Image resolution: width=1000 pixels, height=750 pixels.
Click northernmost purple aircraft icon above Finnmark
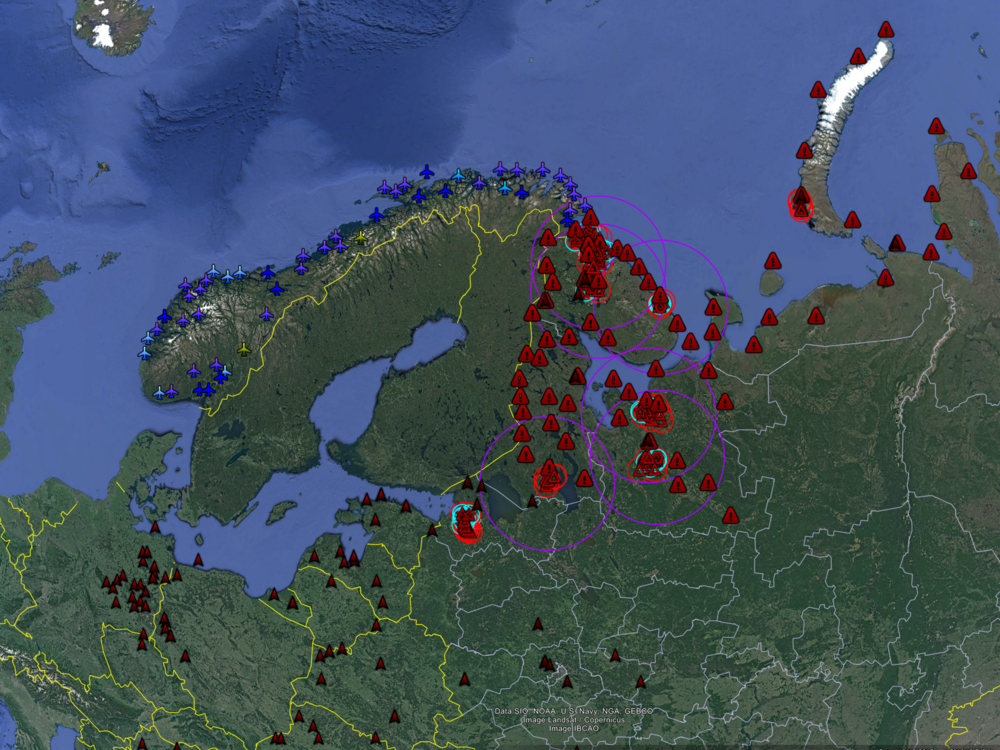click(501, 169)
